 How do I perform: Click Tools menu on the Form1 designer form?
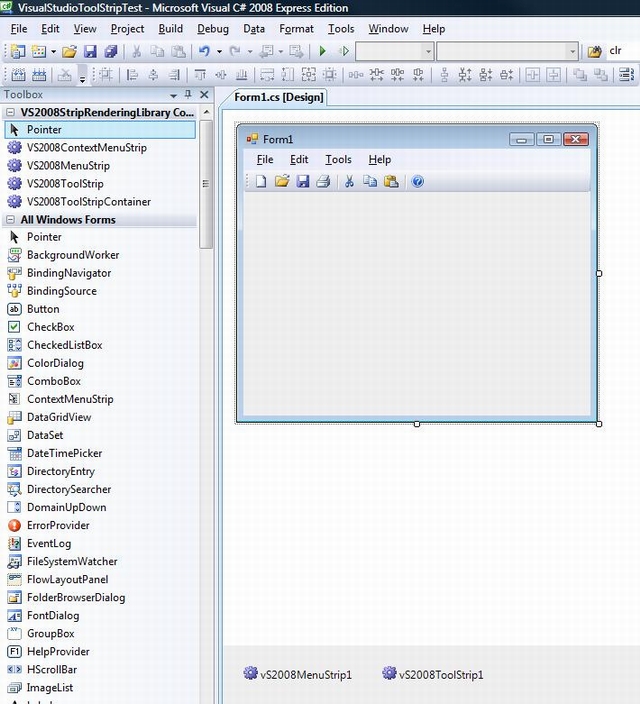click(338, 159)
